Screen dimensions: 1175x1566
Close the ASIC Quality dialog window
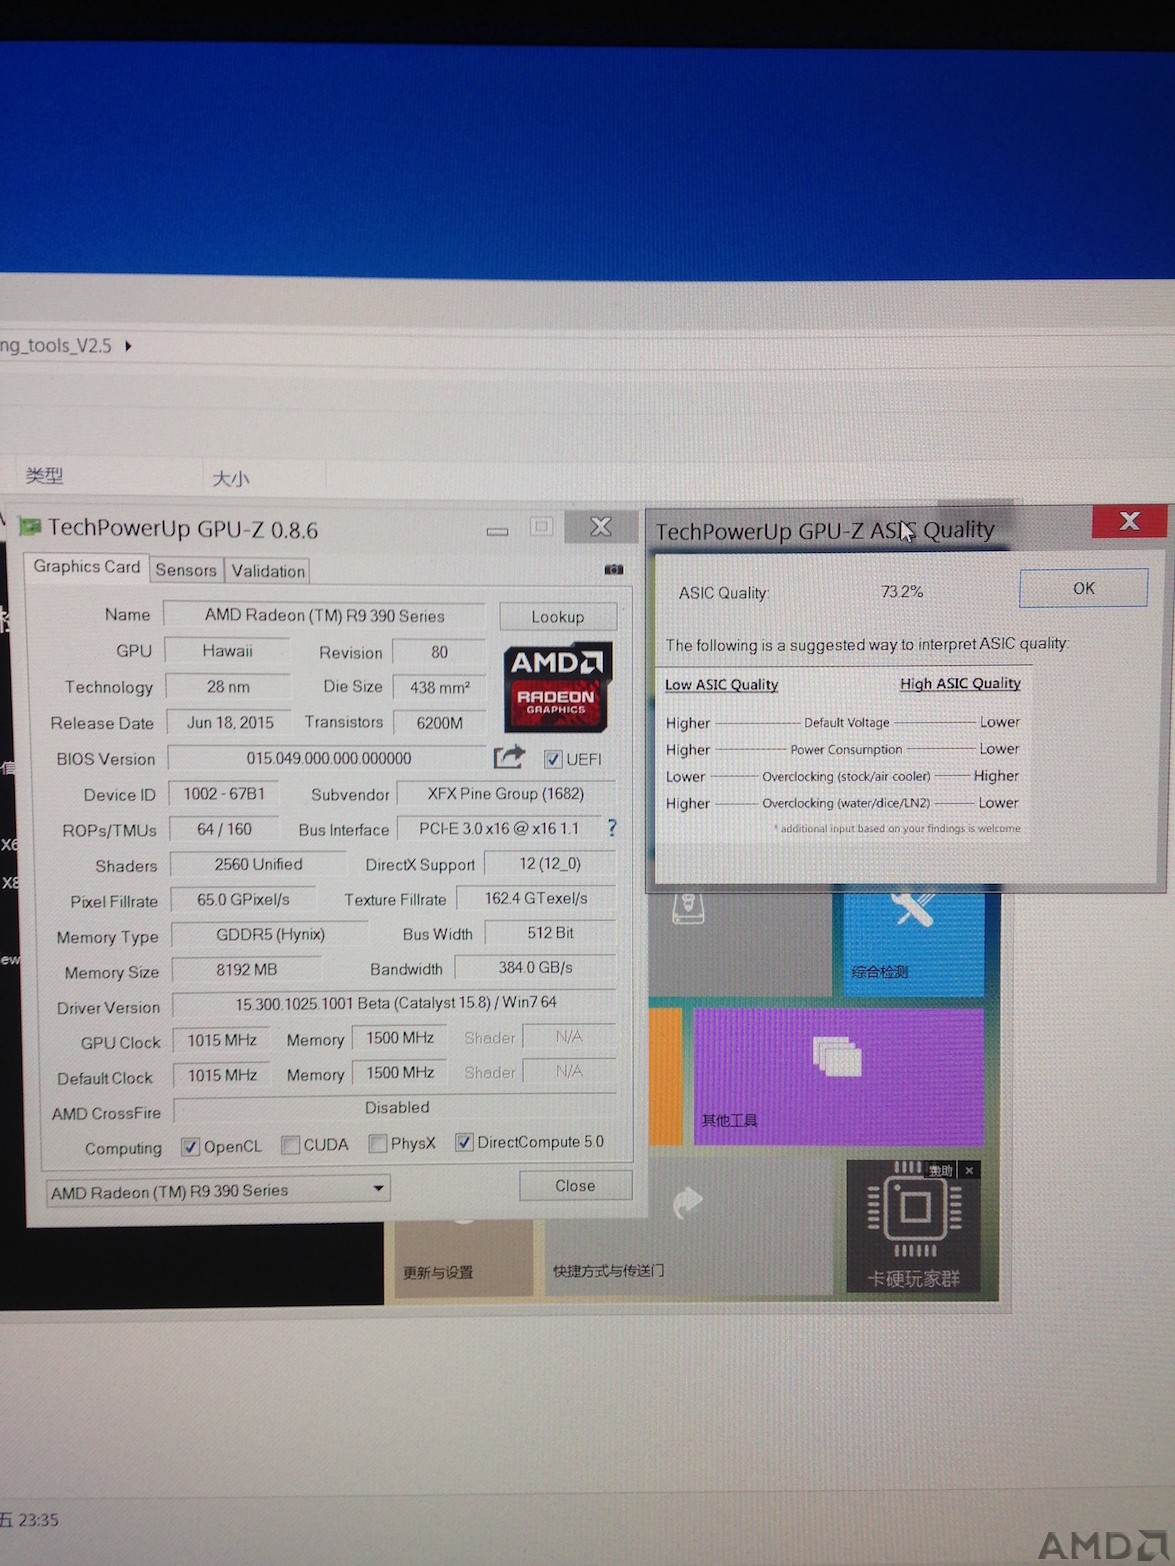1129,521
